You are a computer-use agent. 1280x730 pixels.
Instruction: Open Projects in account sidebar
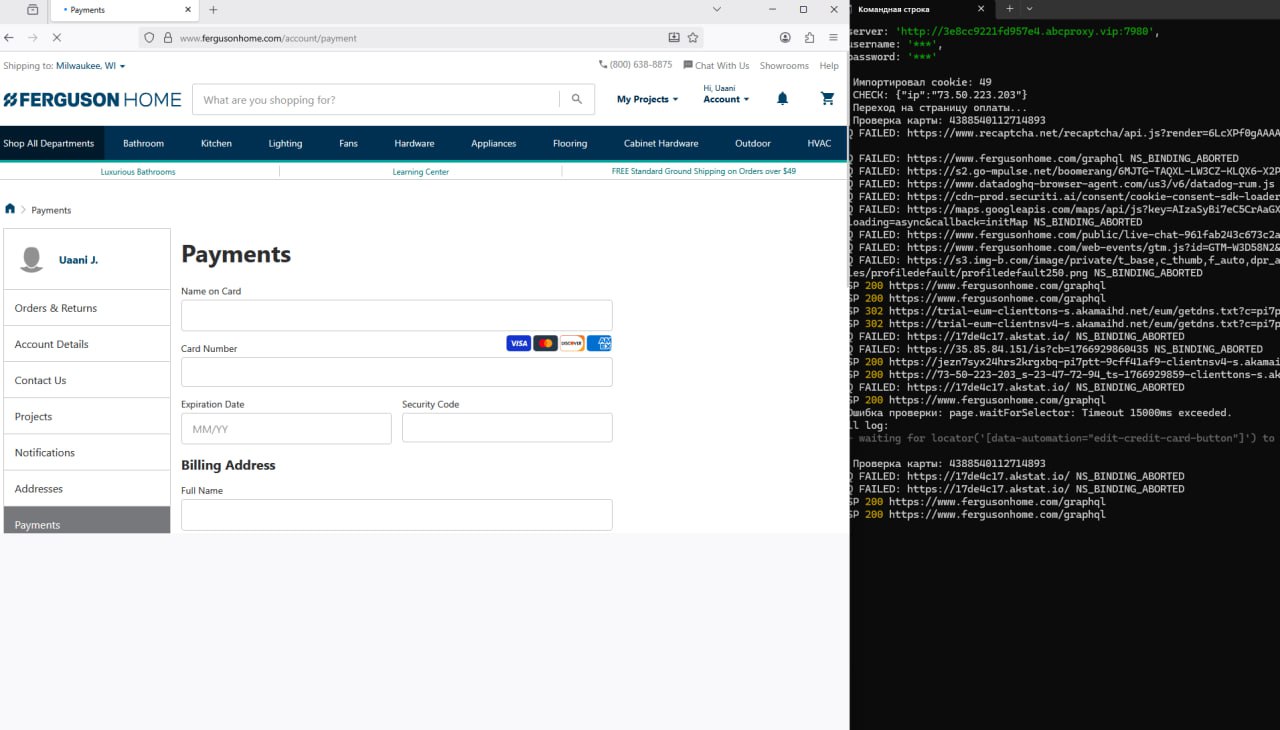point(87,416)
